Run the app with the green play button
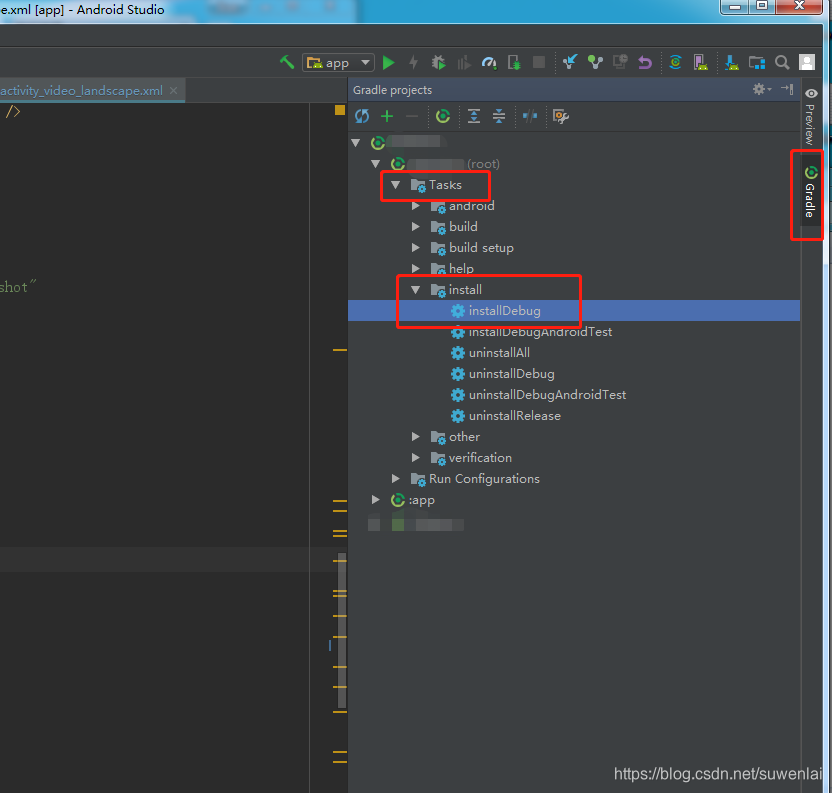832x793 pixels. click(x=388, y=63)
